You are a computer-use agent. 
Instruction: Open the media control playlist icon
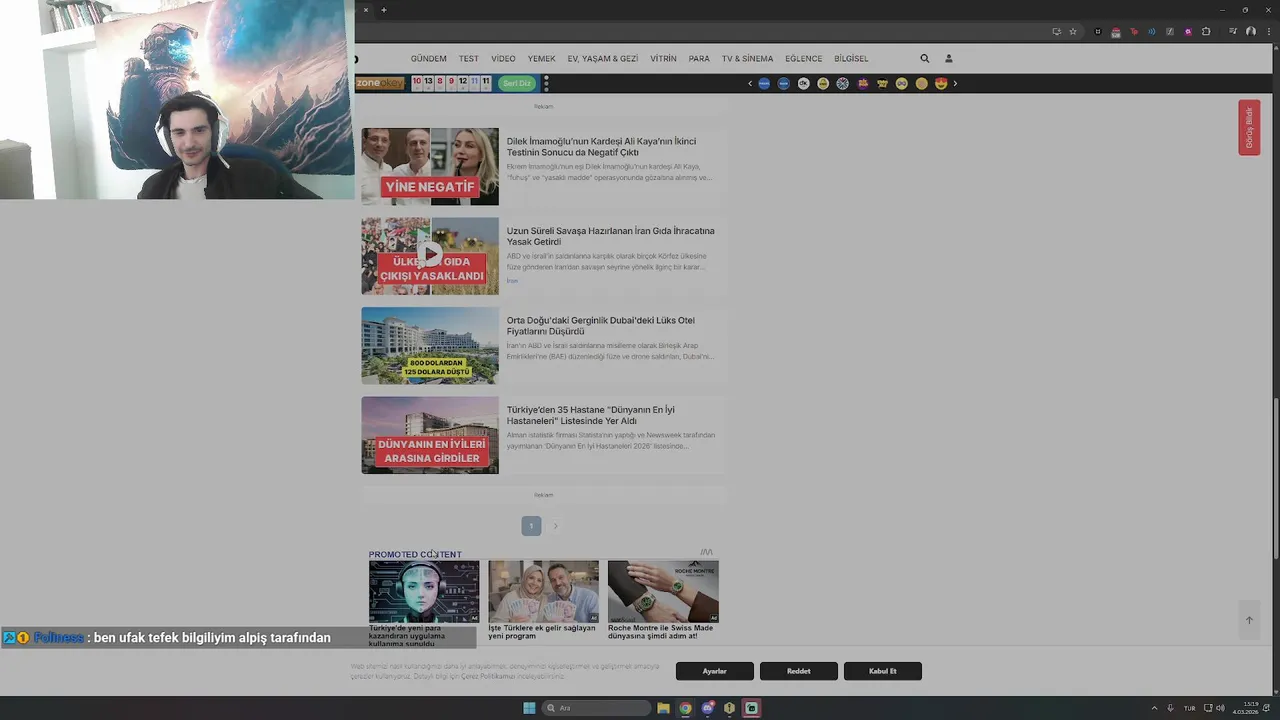point(1233,32)
